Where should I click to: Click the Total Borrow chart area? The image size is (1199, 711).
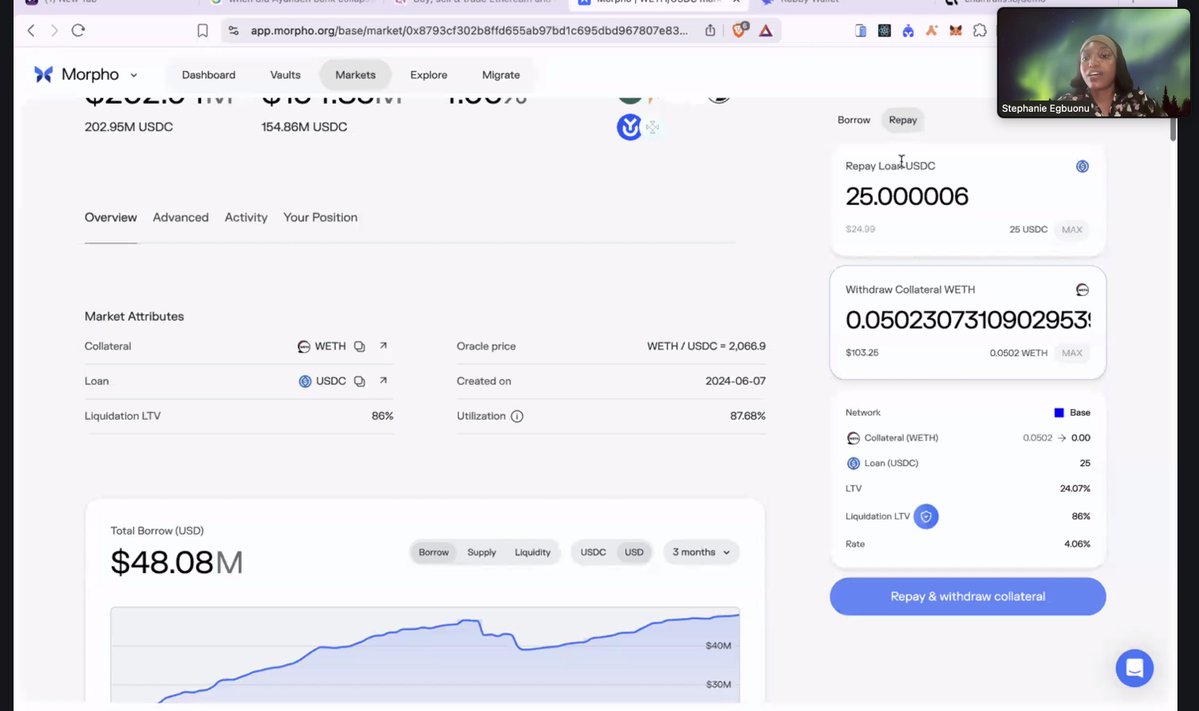coord(424,655)
